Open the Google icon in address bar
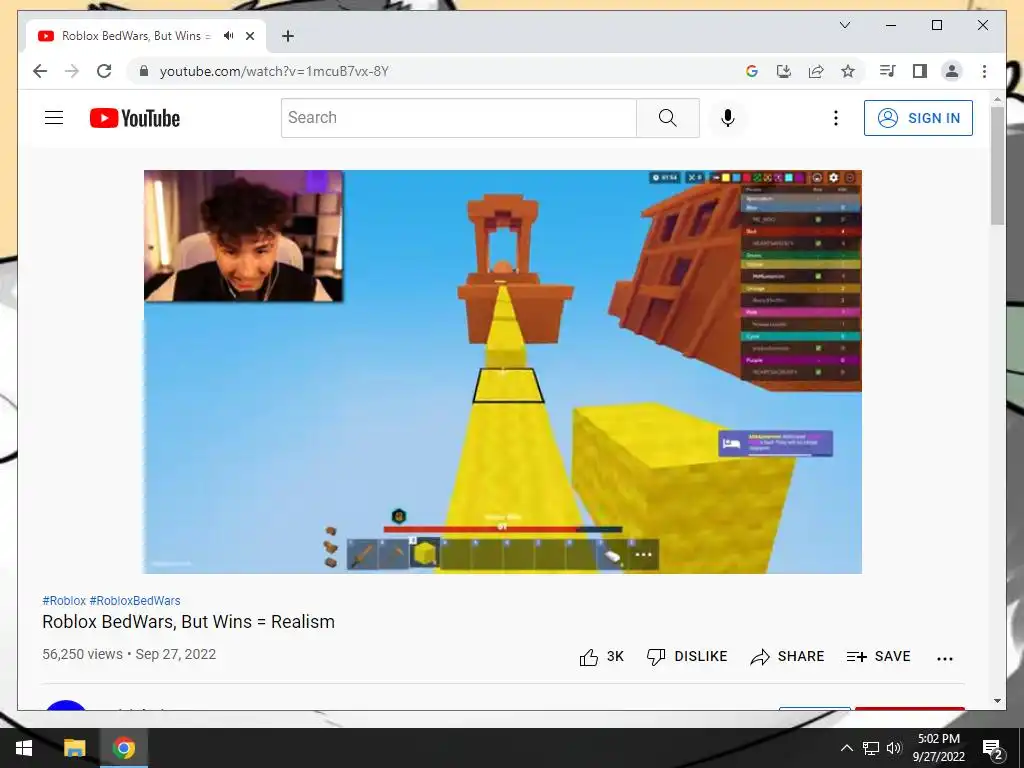The image size is (1024, 768). point(752,71)
